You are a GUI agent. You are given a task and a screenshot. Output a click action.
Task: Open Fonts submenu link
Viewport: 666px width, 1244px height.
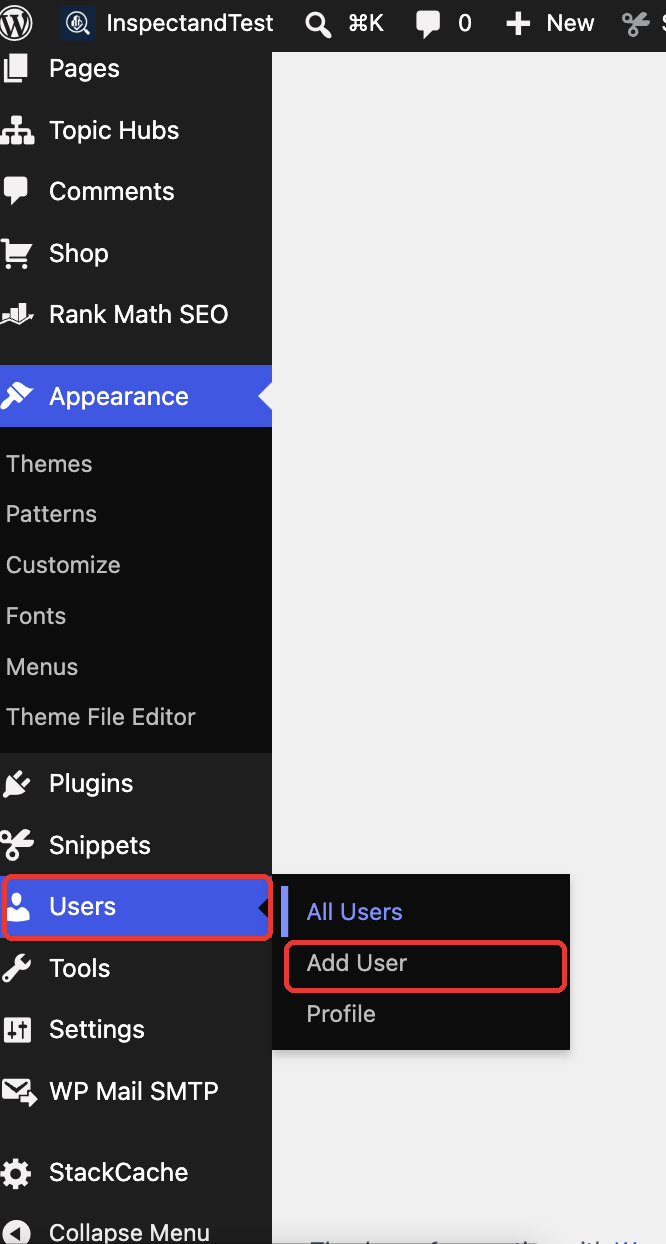[x=36, y=616]
